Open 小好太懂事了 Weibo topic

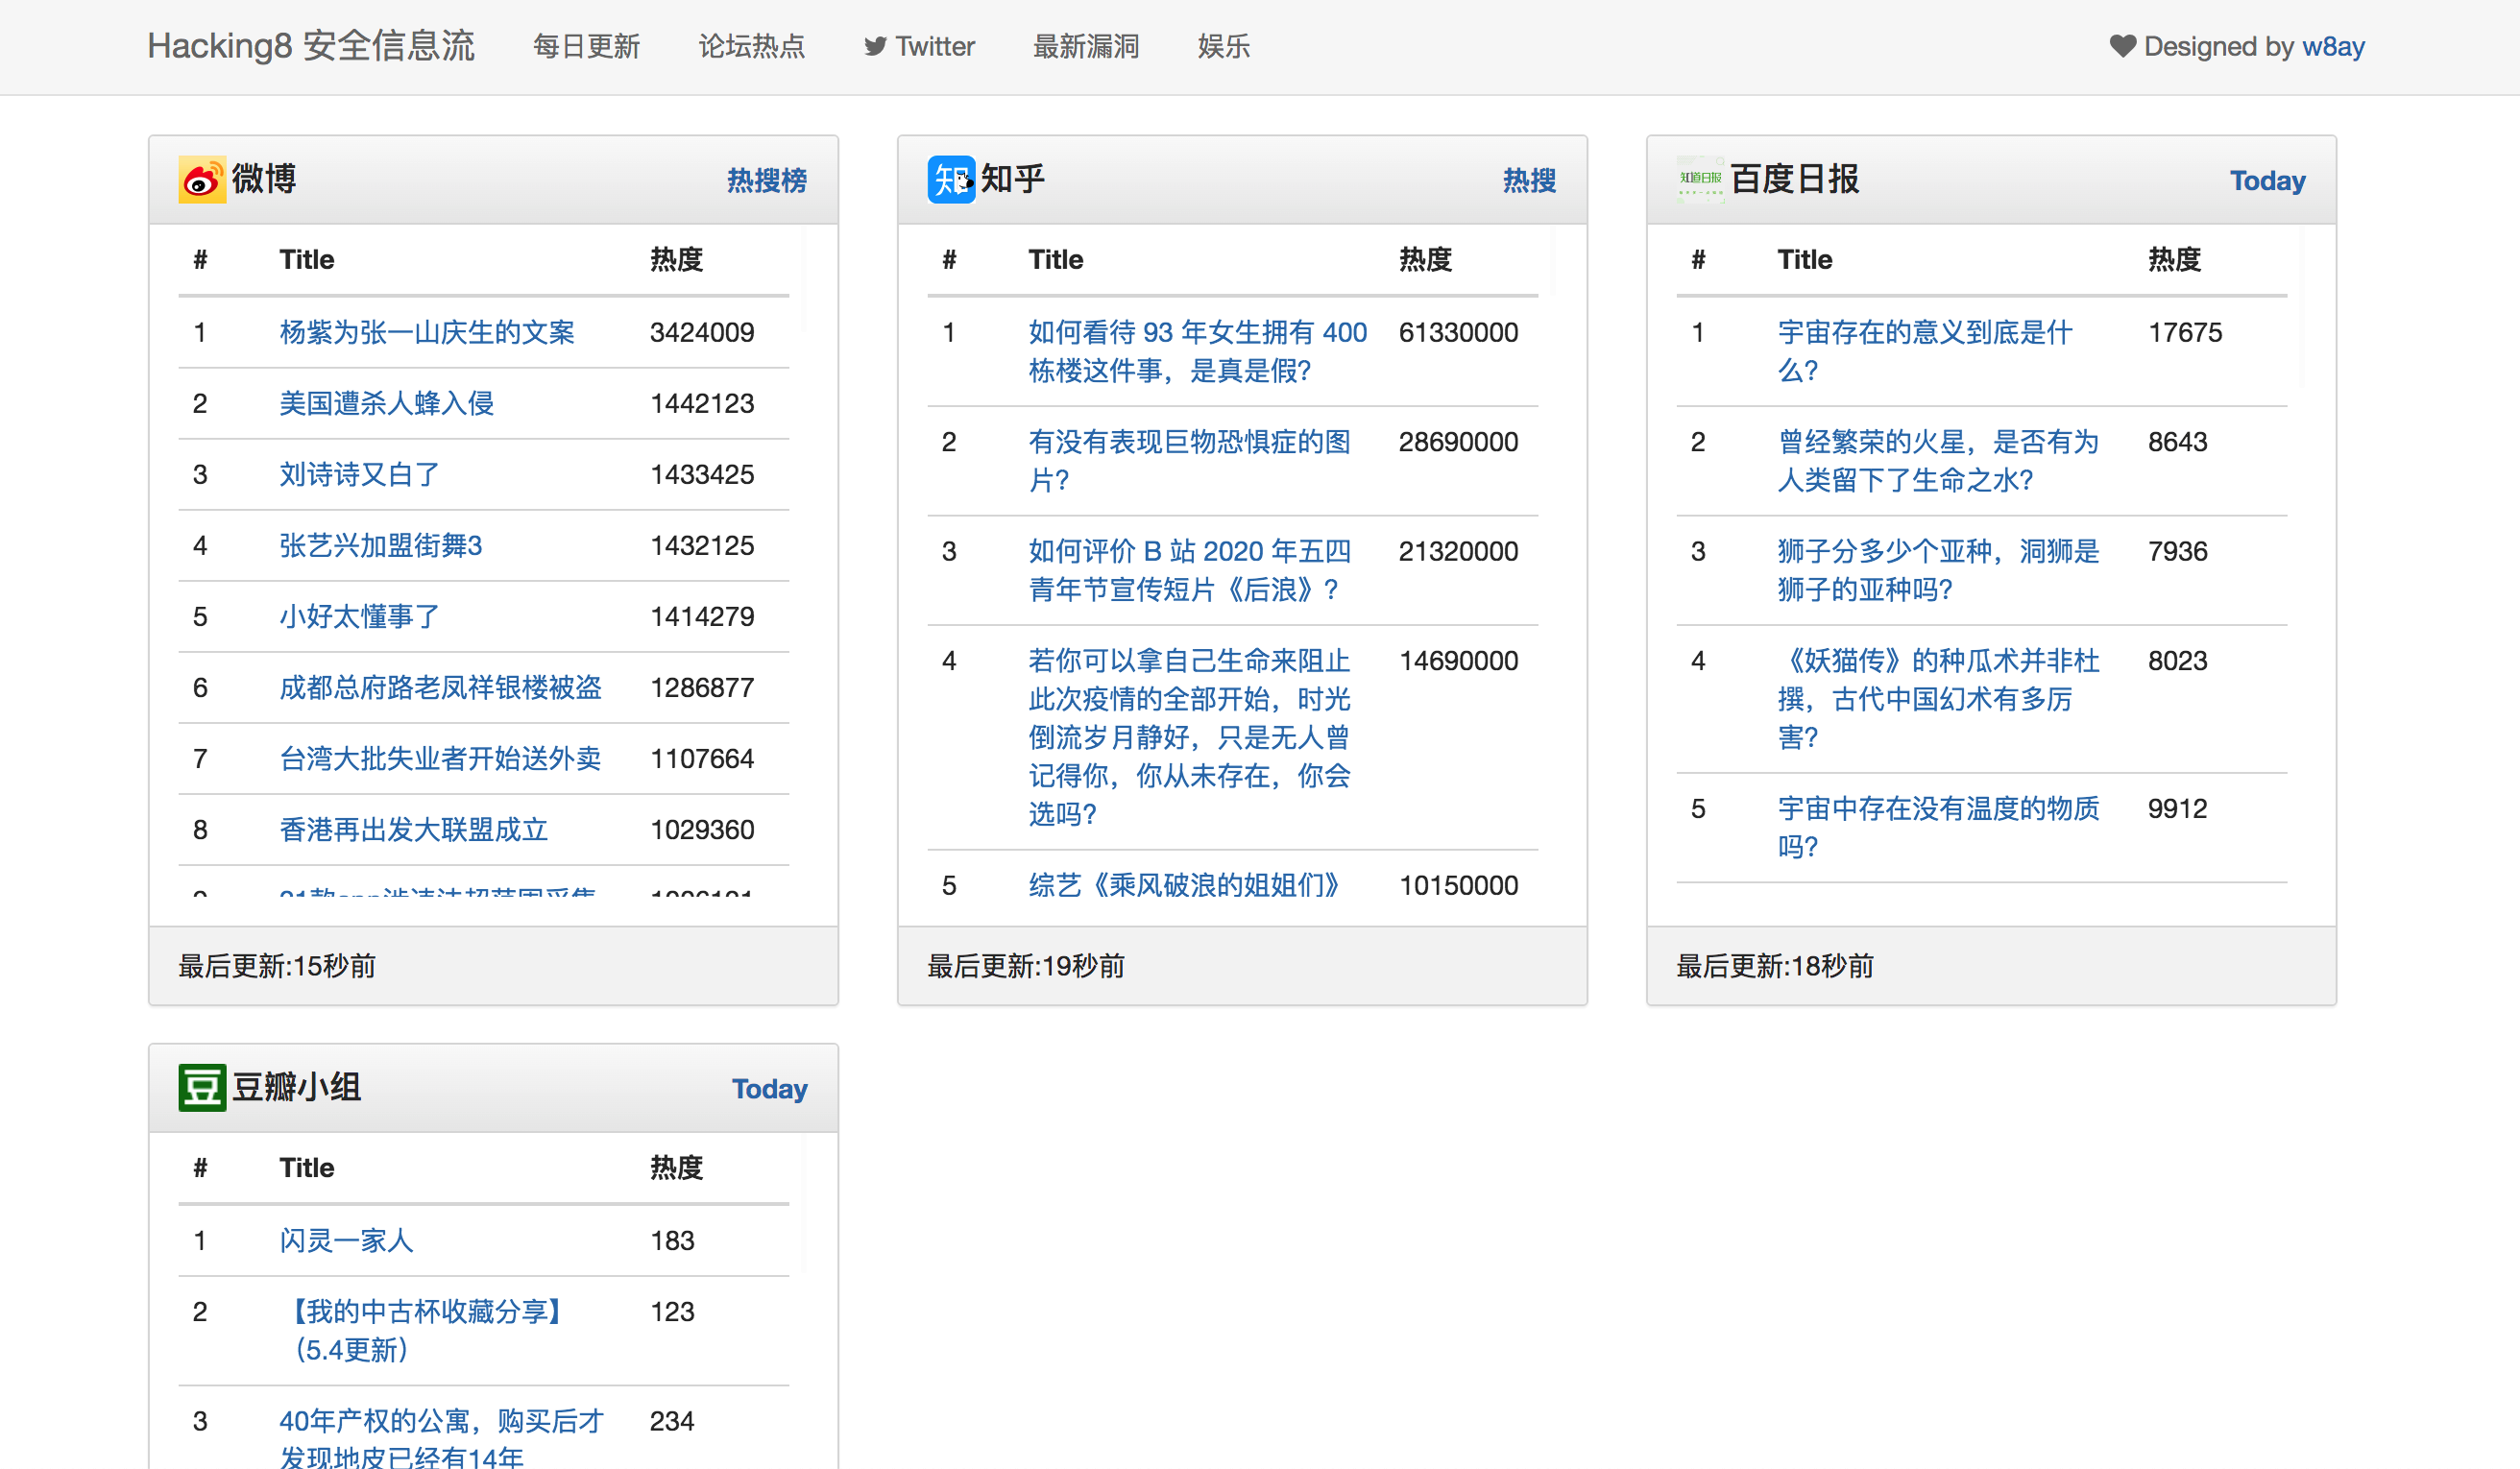[x=360, y=617]
